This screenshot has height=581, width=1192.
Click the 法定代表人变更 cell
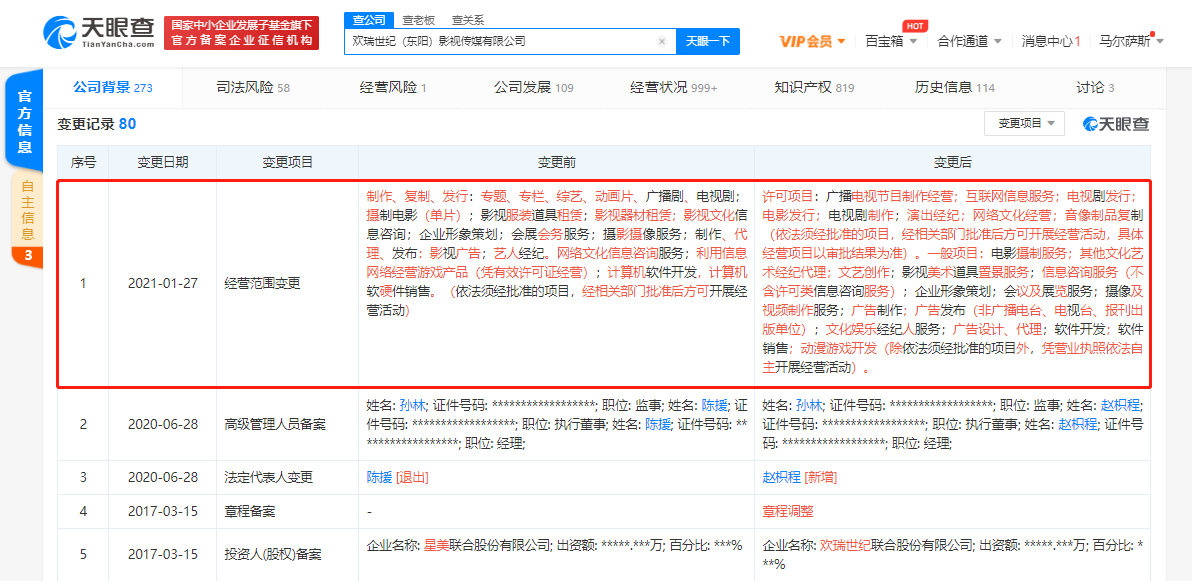click(x=287, y=478)
